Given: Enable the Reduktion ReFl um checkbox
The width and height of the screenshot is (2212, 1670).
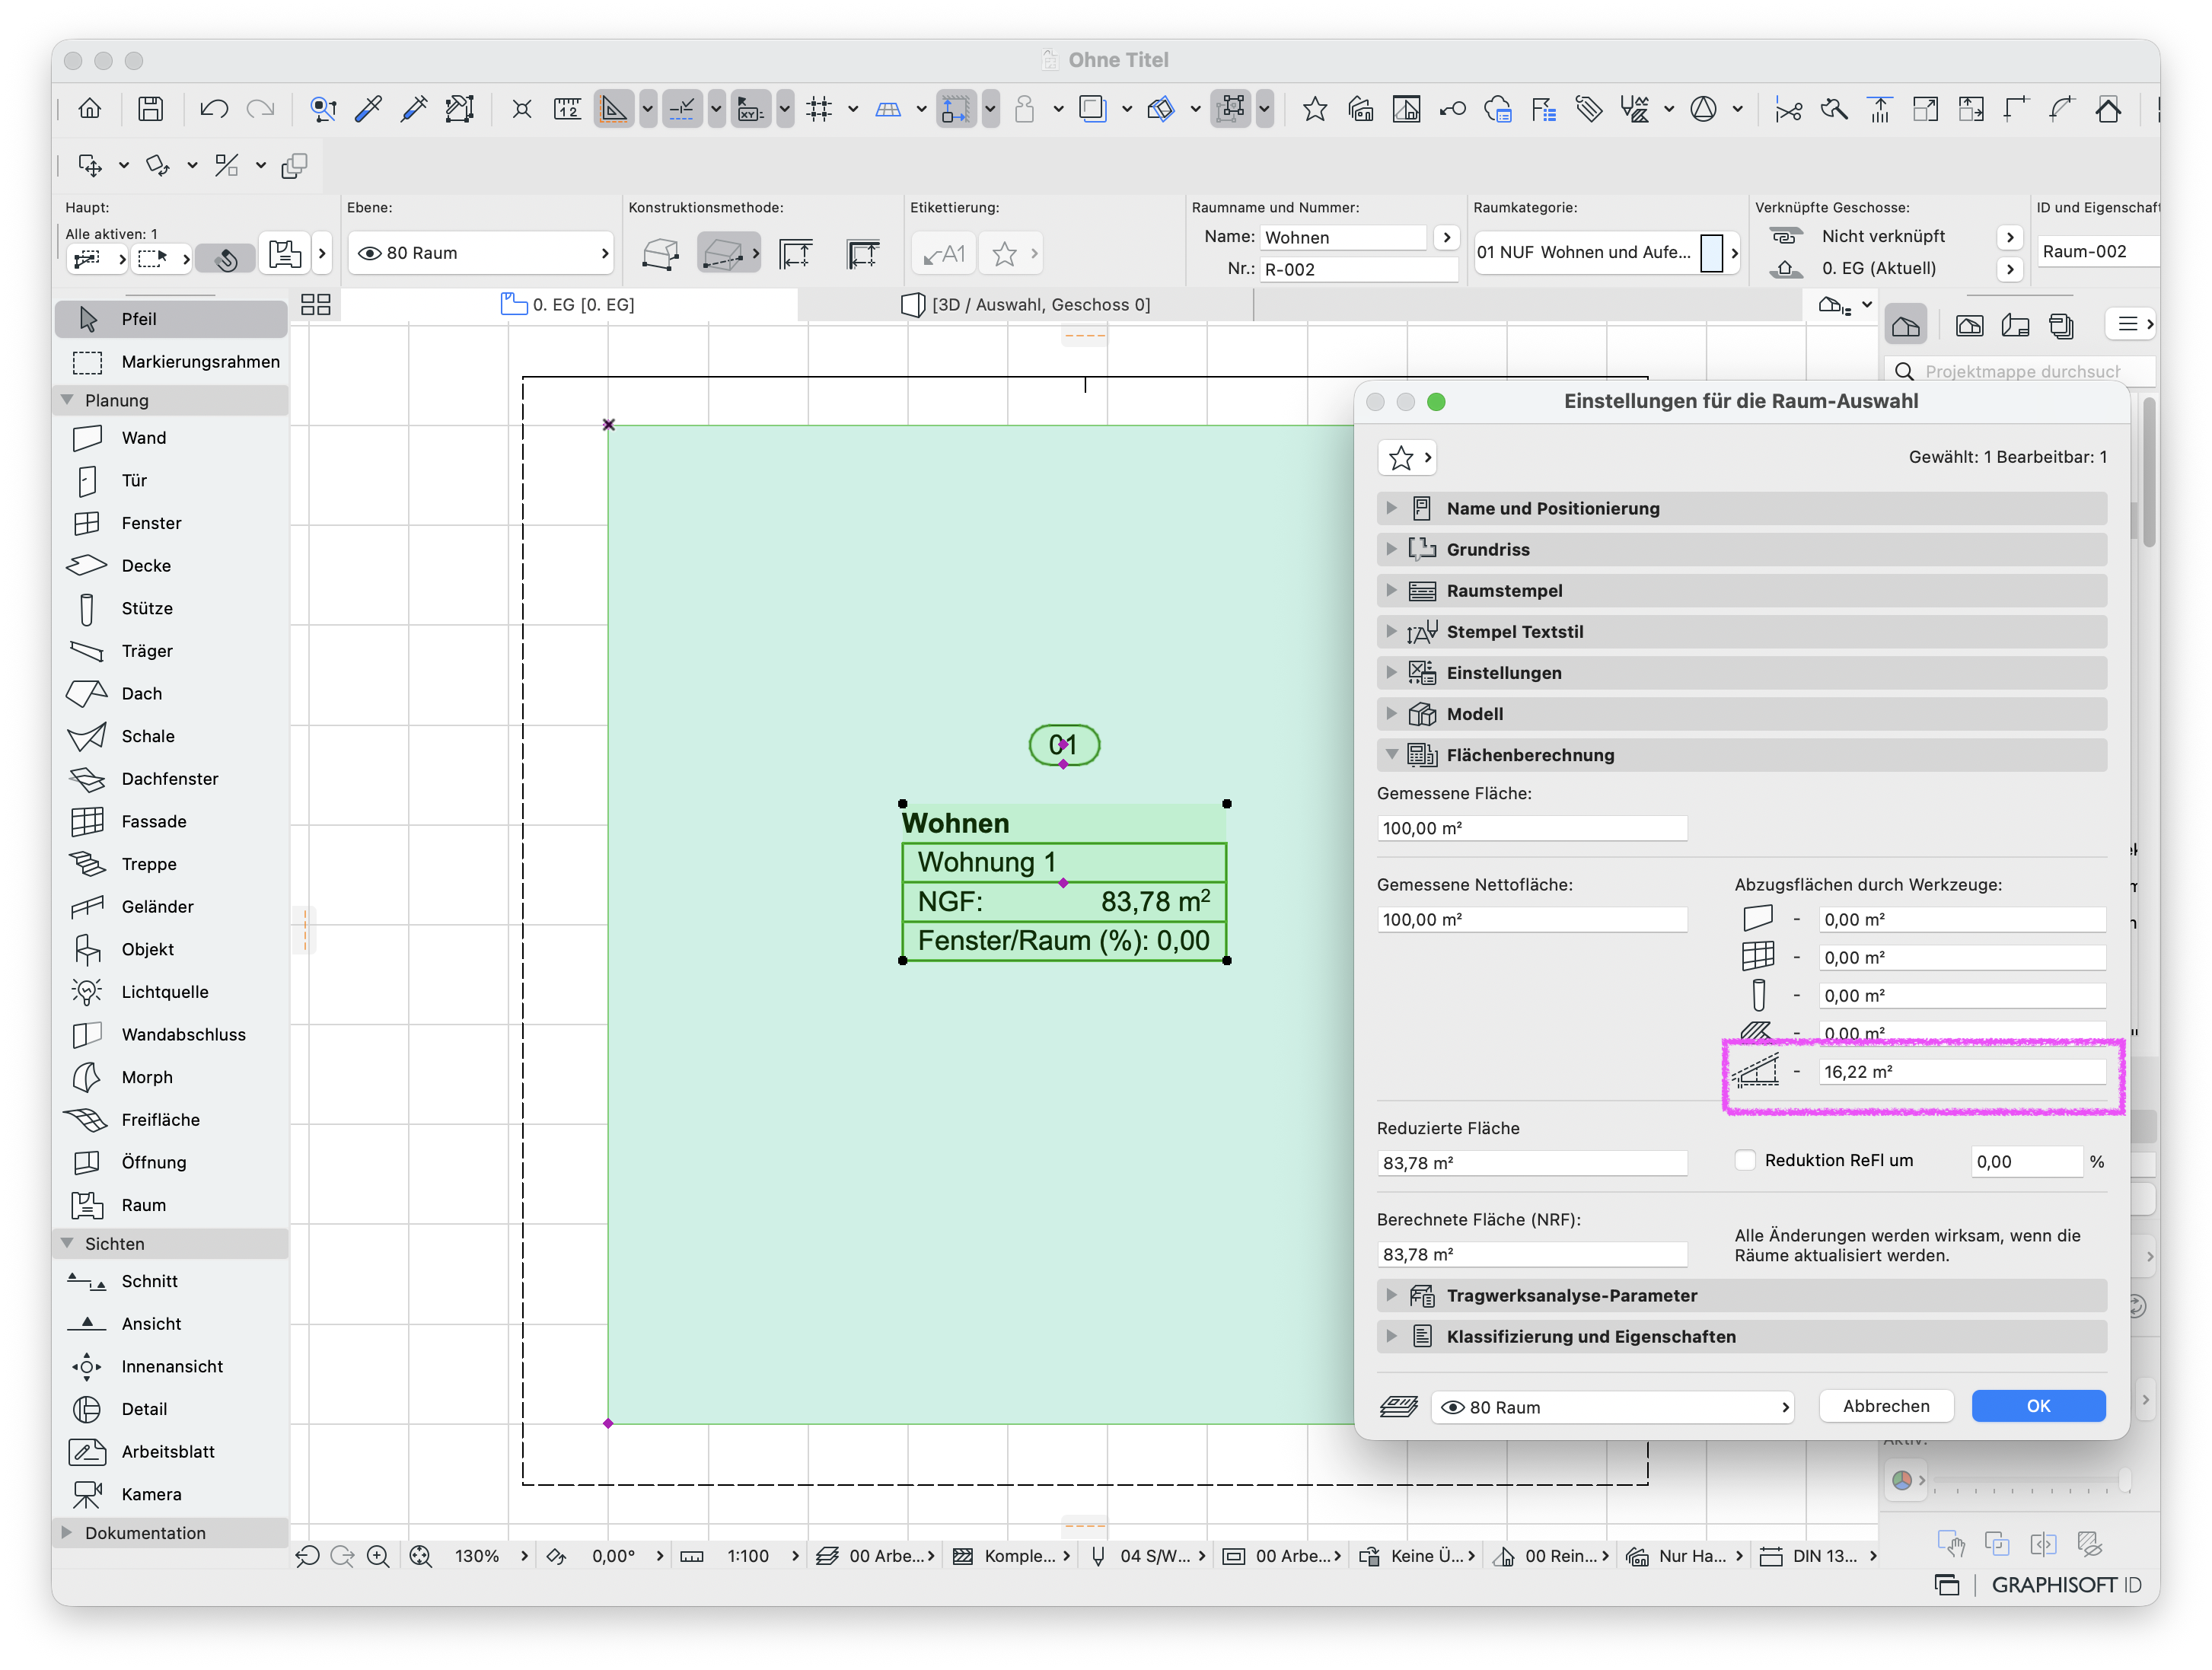Looking at the screenshot, I should [1745, 1161].
